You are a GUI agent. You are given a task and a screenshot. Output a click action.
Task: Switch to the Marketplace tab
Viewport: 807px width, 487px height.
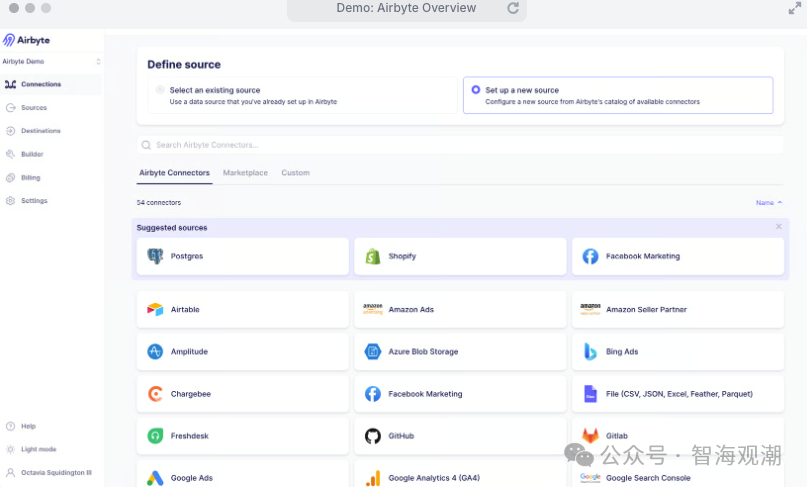[x=245, y=173]
